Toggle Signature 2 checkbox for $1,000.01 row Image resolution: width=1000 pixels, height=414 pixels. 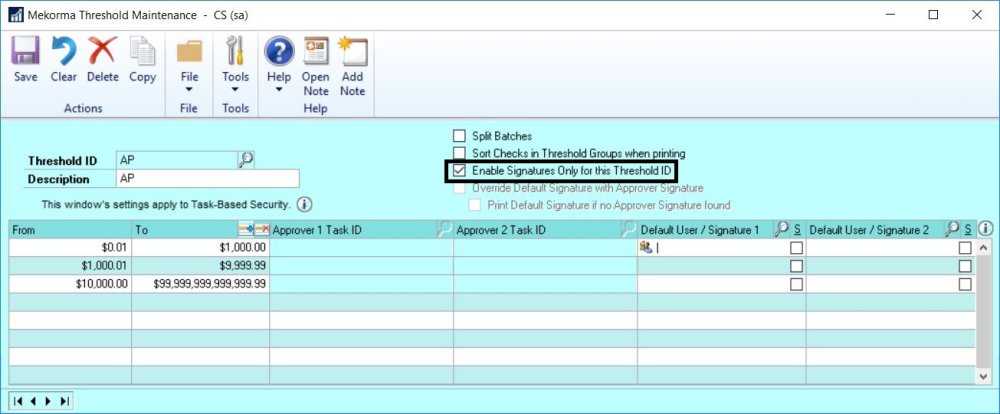click(966, 266)
